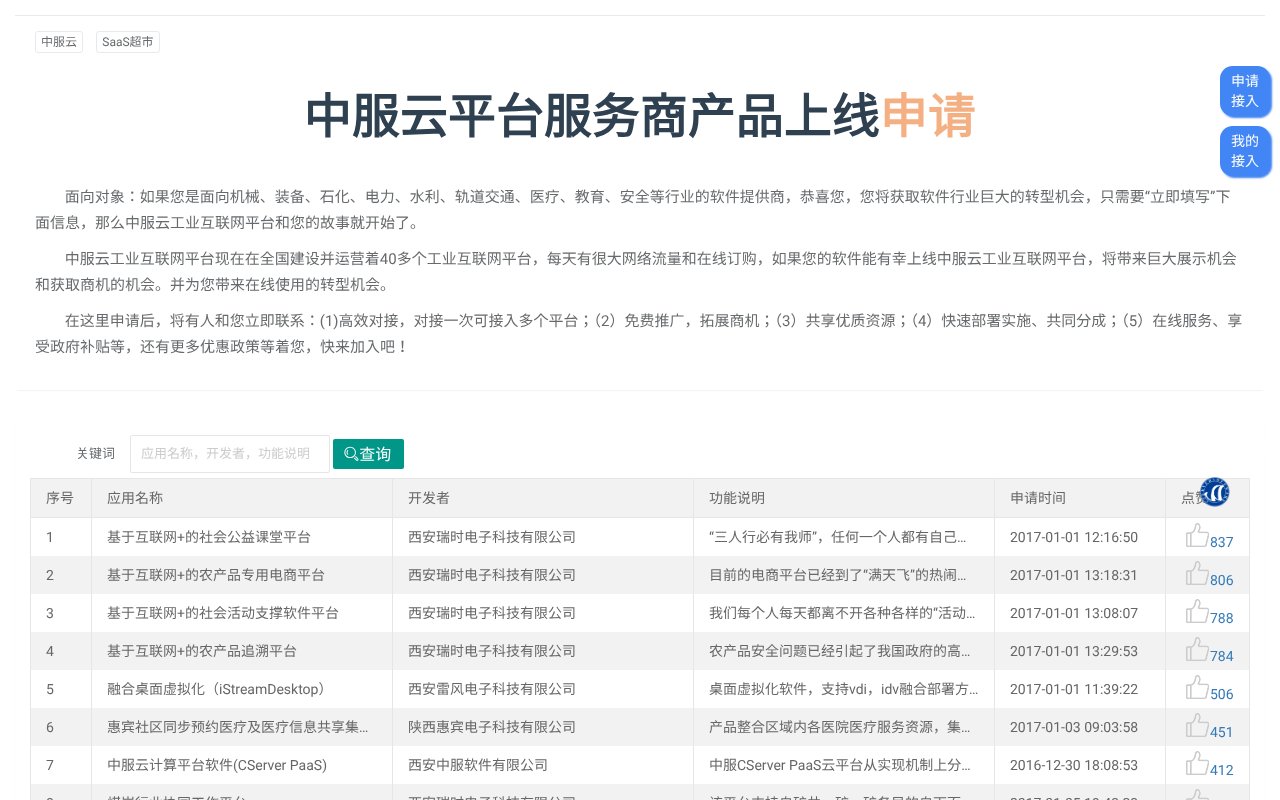1280x800 pixels.
Task: Click the circular logo near the 点赞 column header
Action: pos(1214,492)
